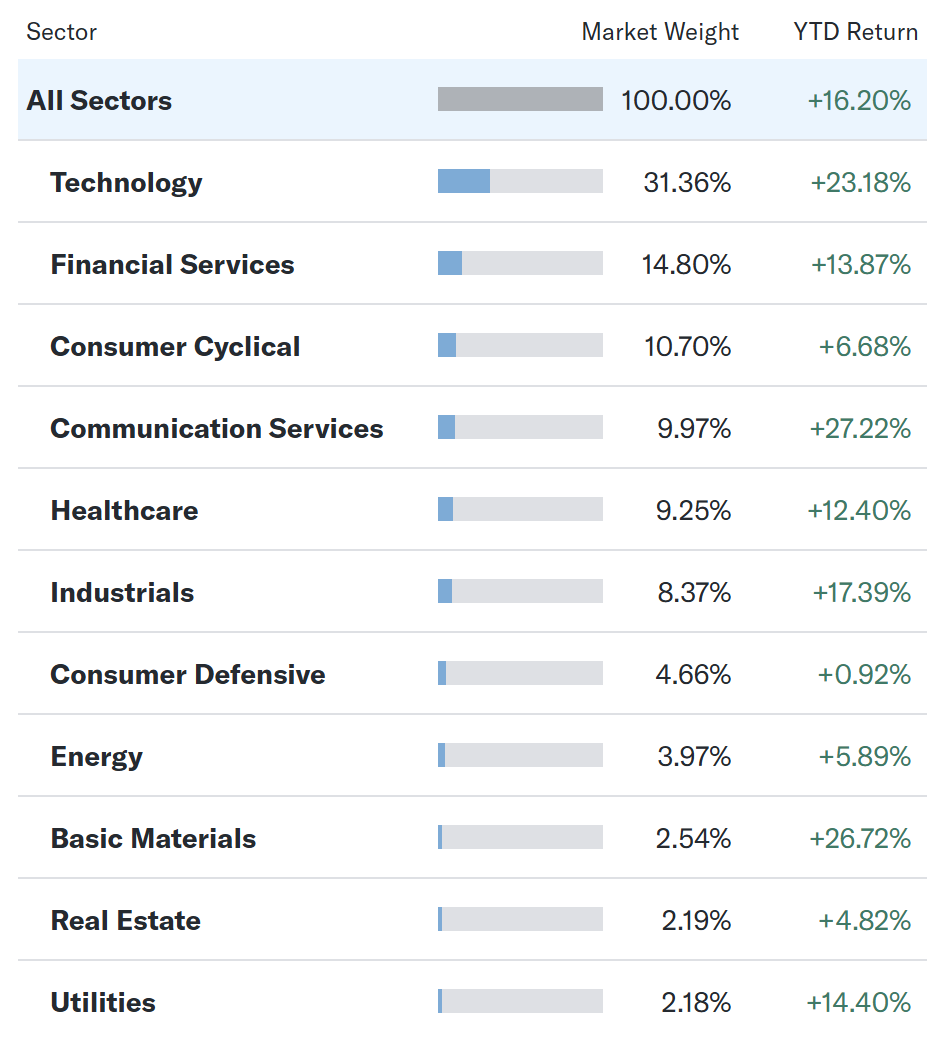Click the Financial Services weight bar
The image size is (950, 1048).
click(520, 263)
